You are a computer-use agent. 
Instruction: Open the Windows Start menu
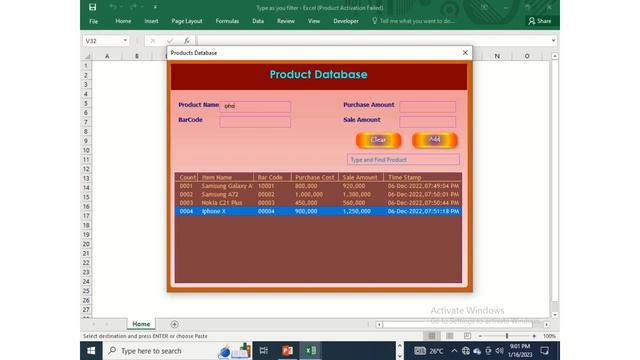click(91, 351)
